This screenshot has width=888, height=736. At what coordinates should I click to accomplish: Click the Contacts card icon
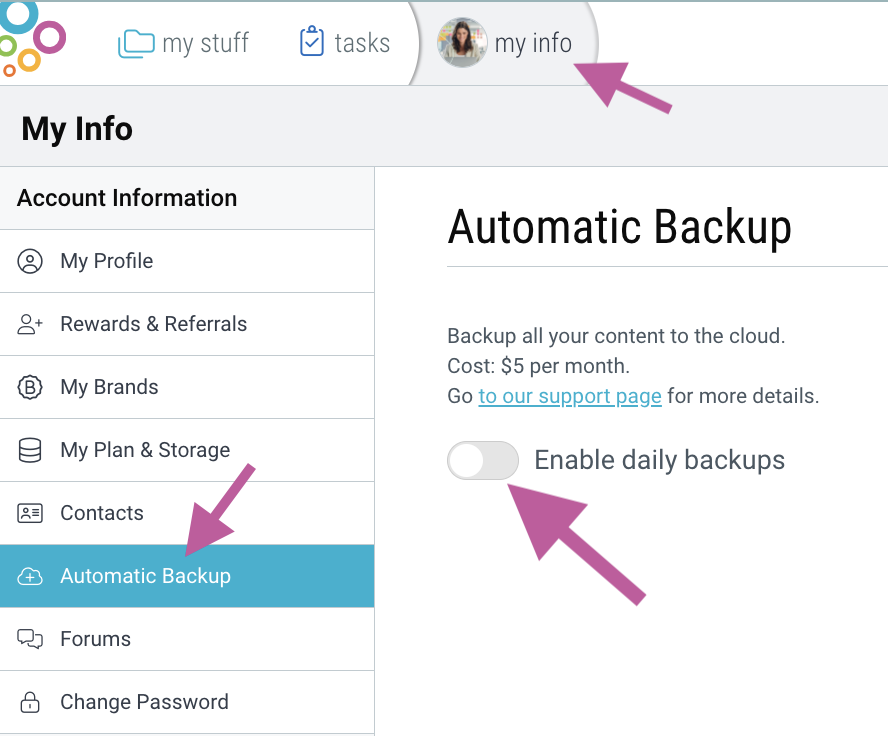click(x=30, y=514)
